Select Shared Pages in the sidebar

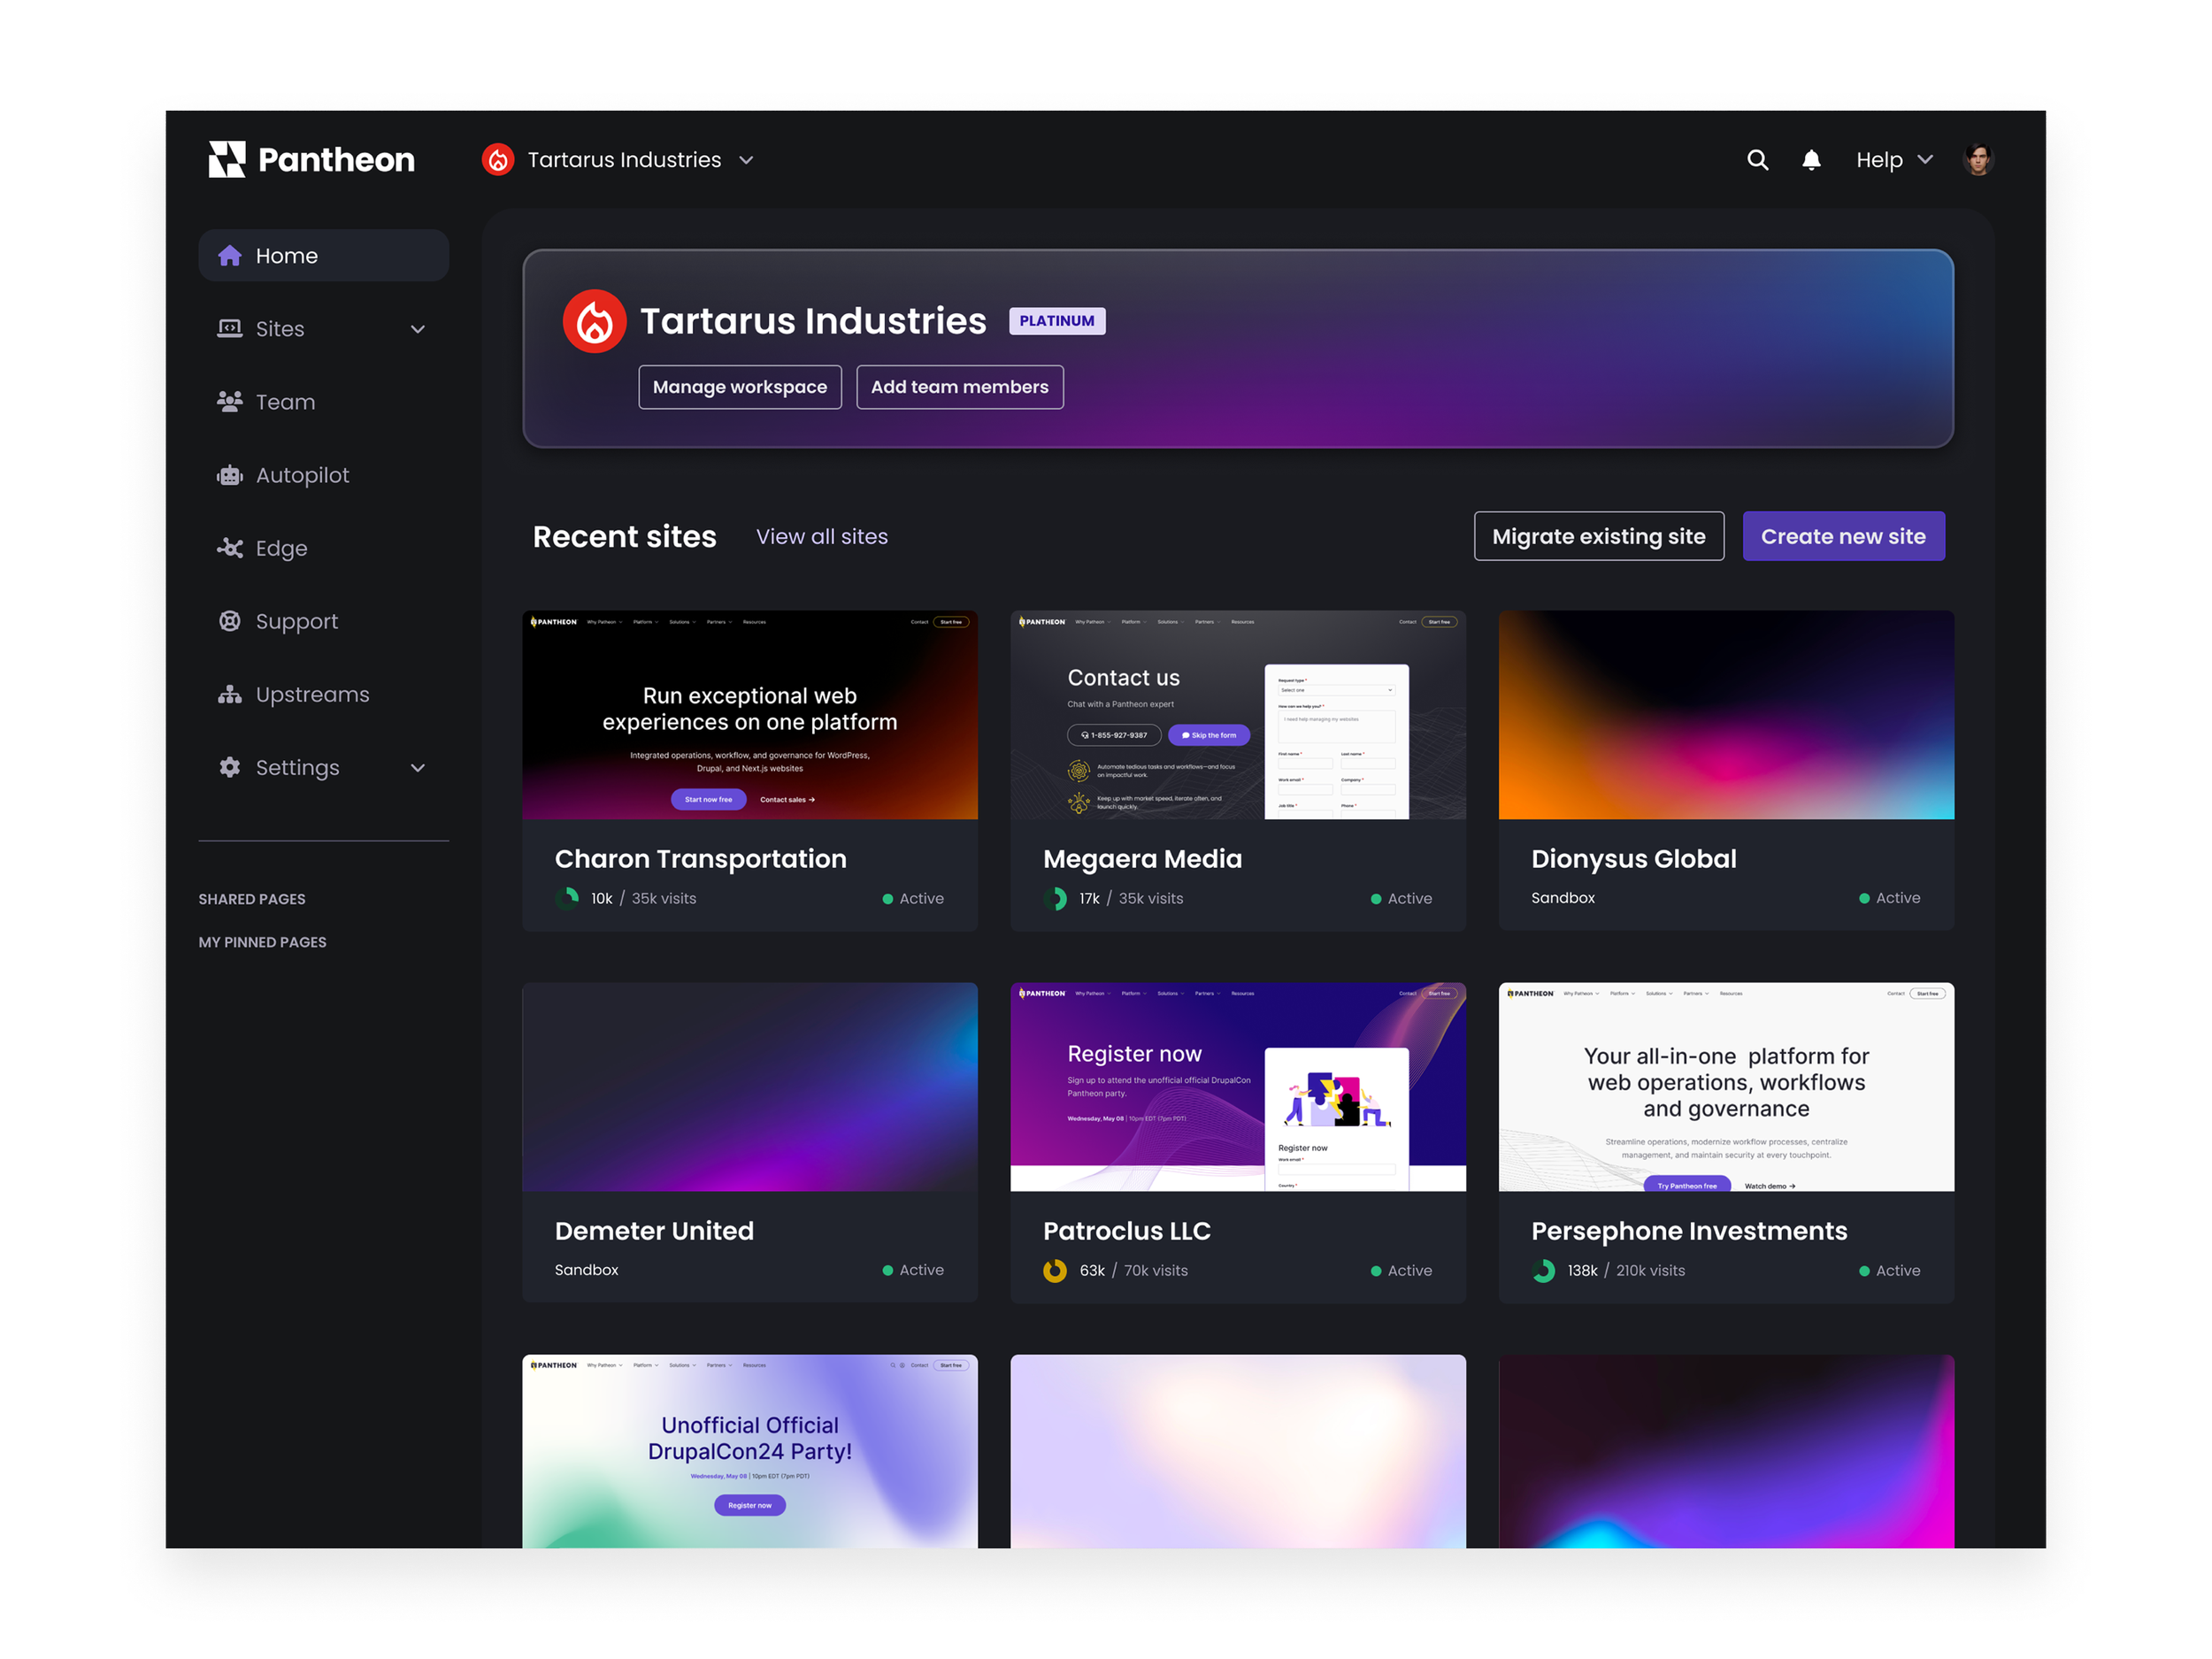click(x=251, y=898)
